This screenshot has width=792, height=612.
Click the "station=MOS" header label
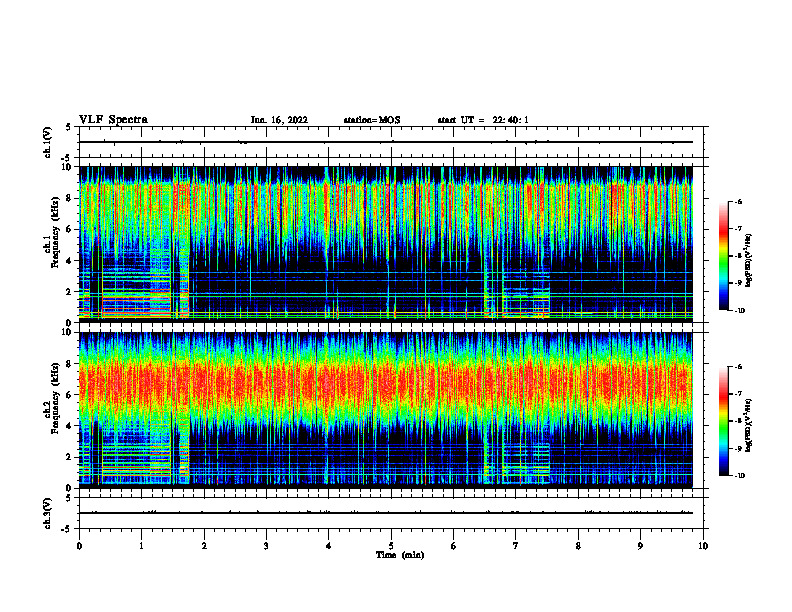(372, 120)
